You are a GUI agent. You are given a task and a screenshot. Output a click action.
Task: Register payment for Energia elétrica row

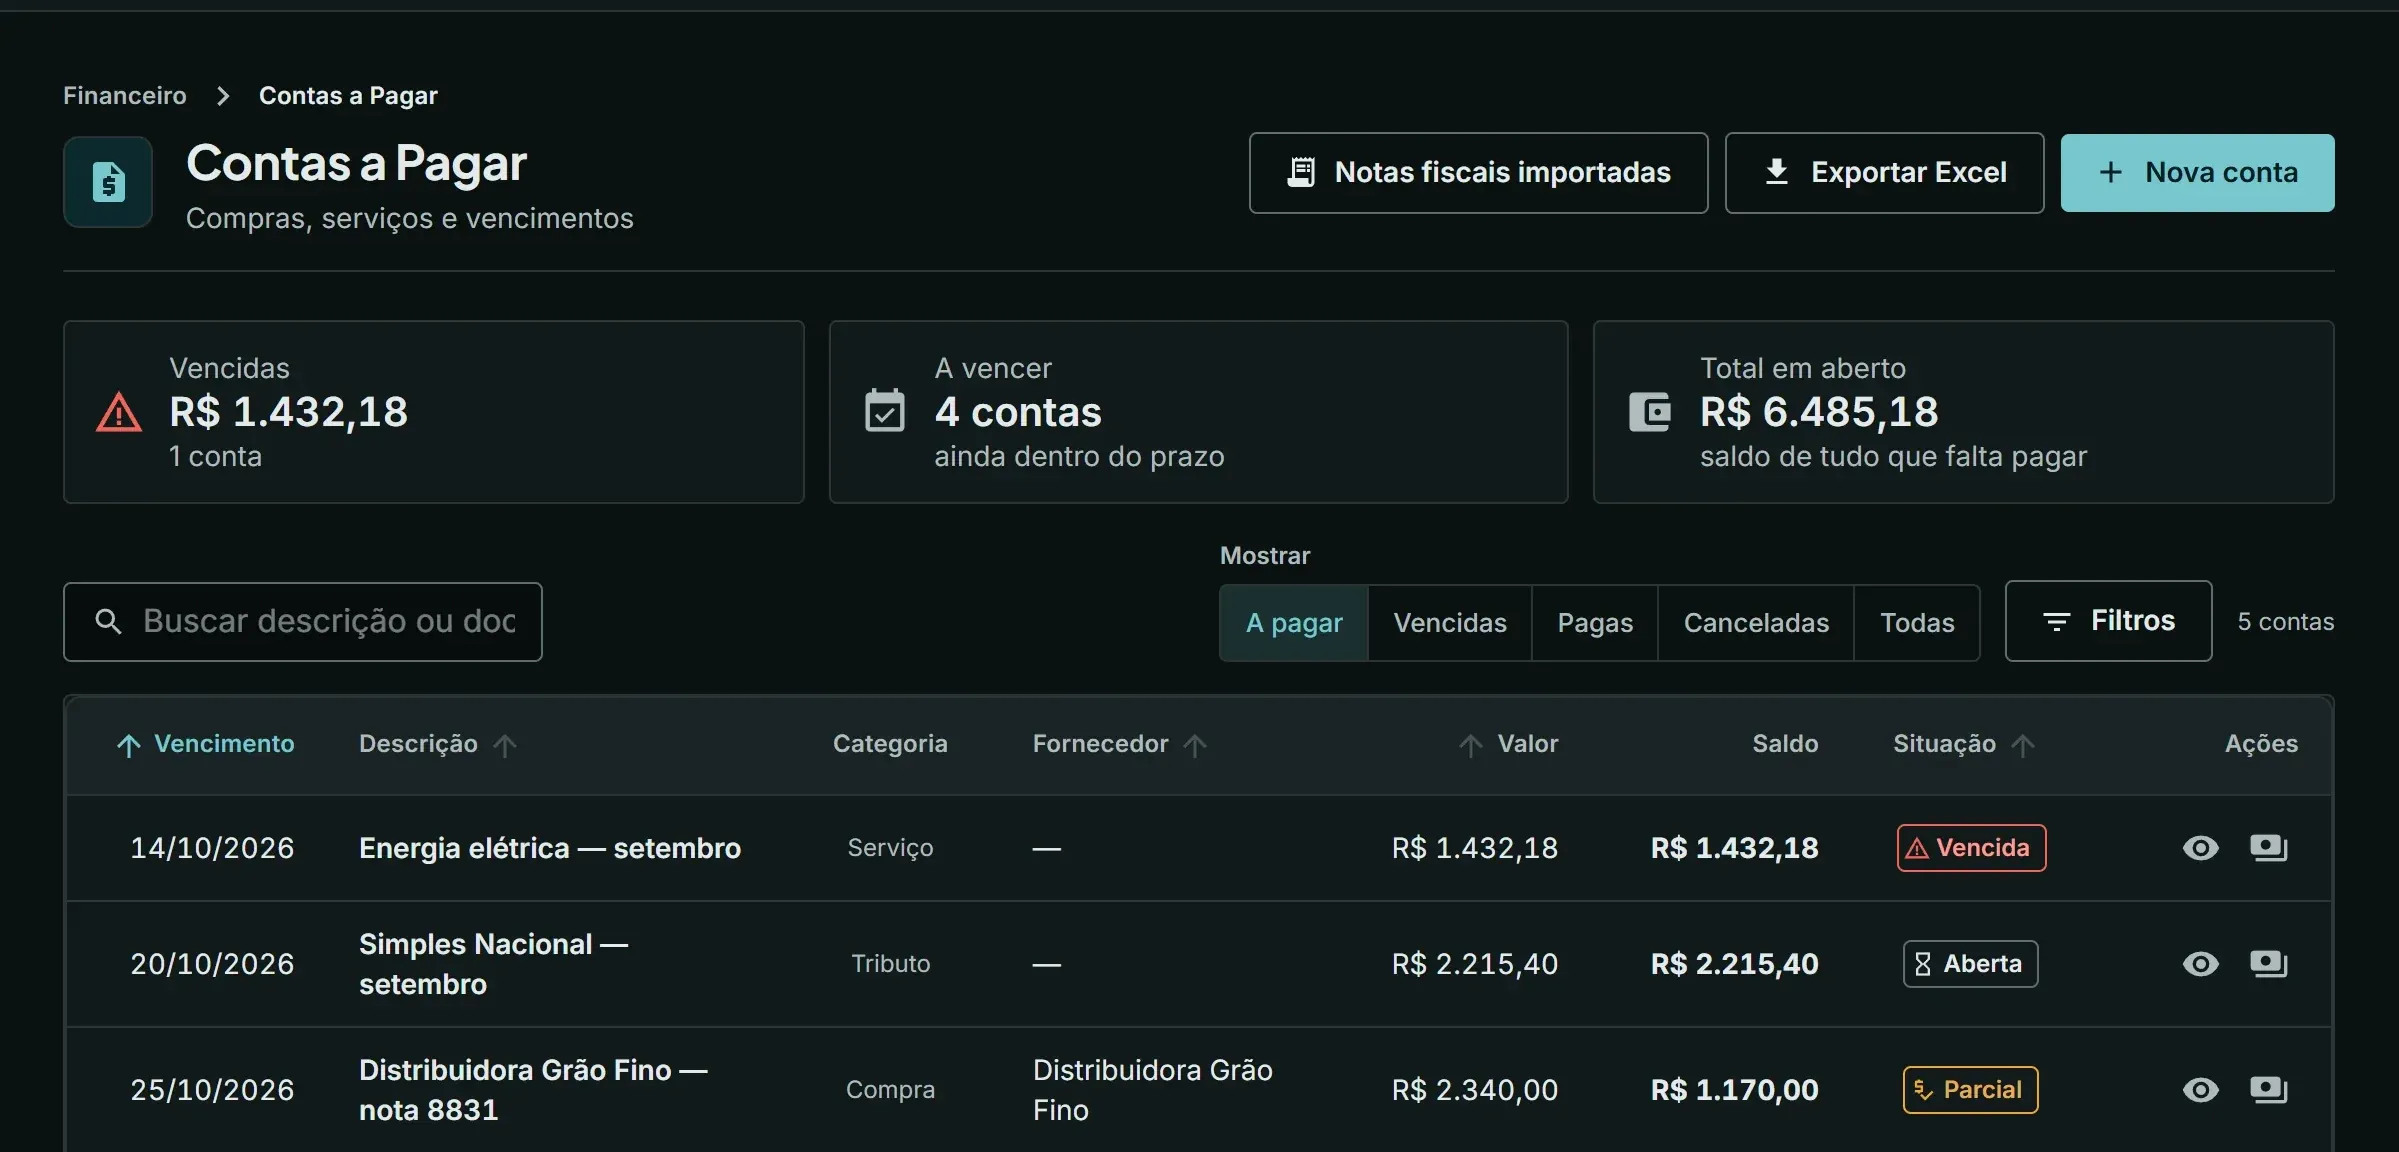point(2268,848)
